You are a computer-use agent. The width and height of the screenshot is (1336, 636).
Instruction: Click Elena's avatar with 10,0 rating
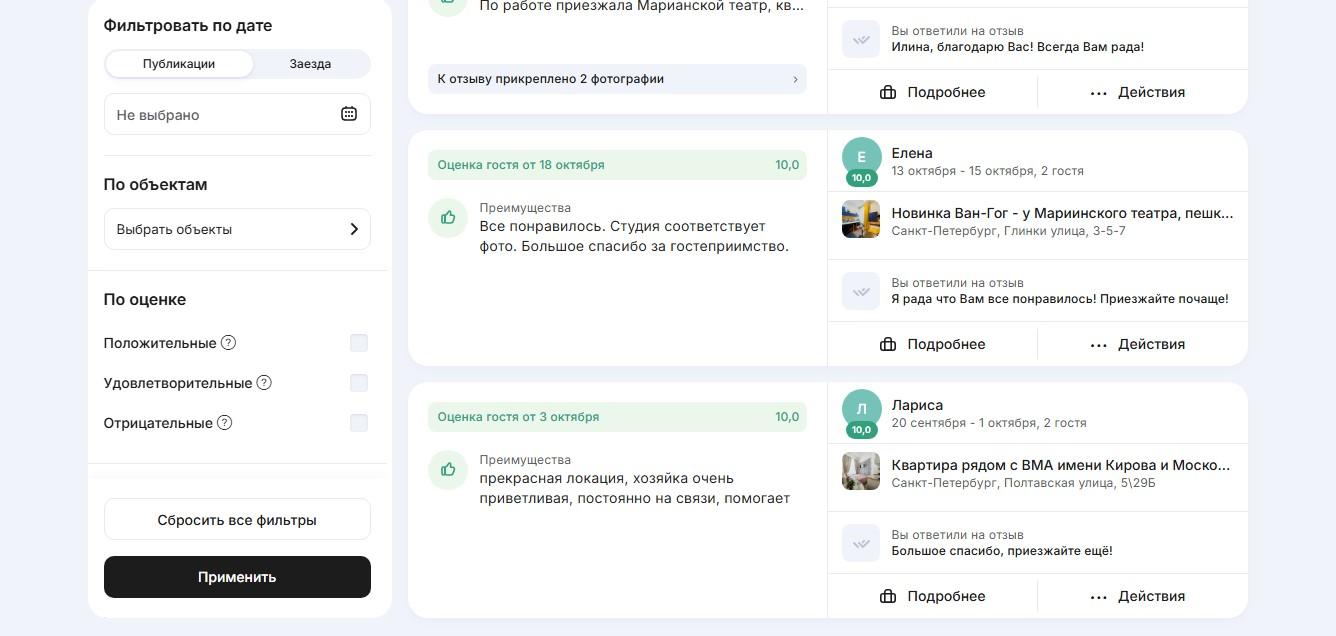click(861, 158)
